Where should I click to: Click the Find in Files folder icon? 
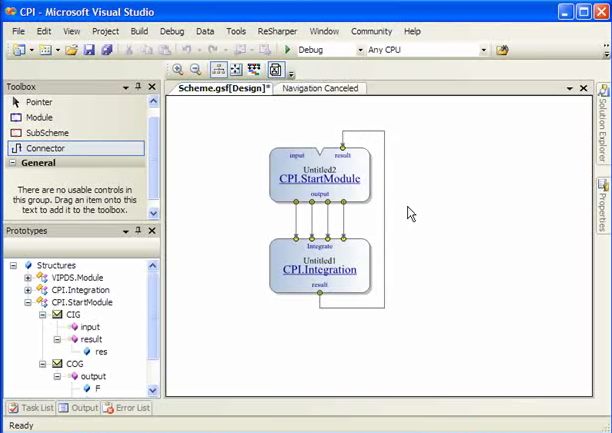point(502,50)
